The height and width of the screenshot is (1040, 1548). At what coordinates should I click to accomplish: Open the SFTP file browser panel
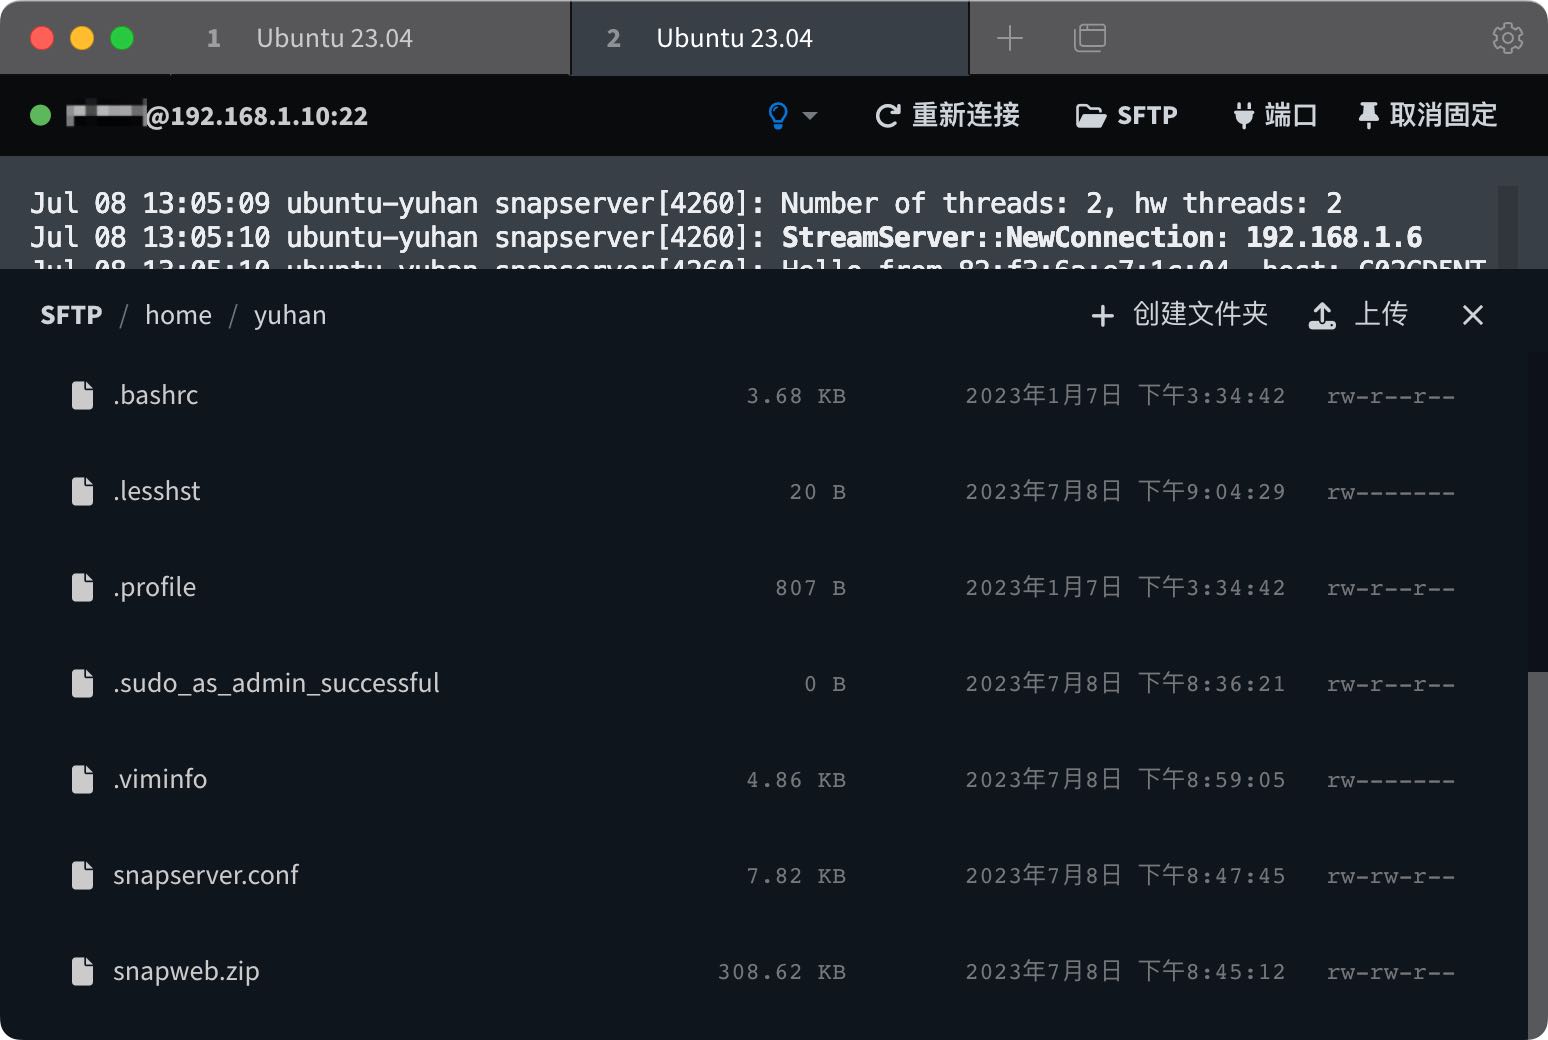1127,115
